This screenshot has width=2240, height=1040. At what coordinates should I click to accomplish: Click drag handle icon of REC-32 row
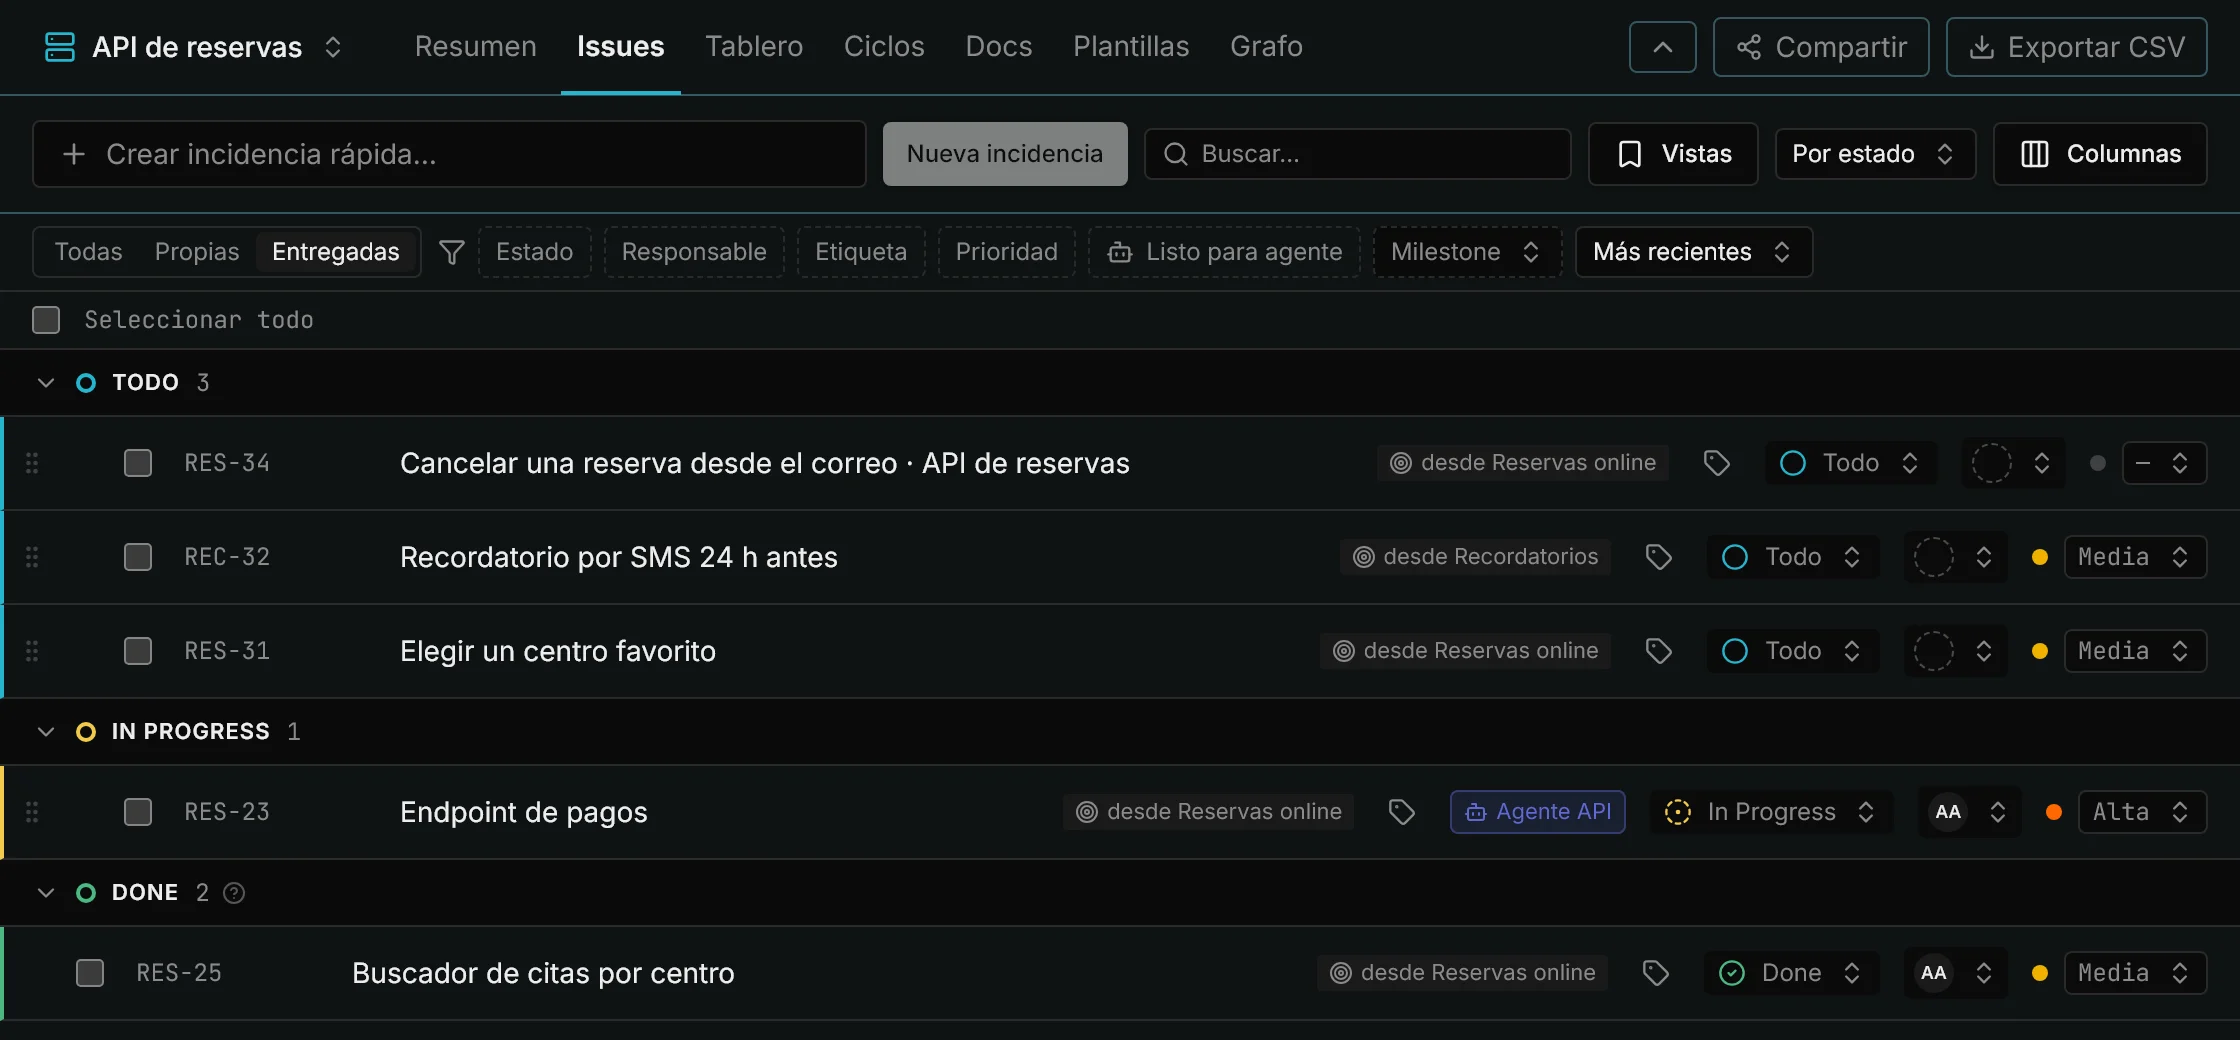[x=32, y=557]
